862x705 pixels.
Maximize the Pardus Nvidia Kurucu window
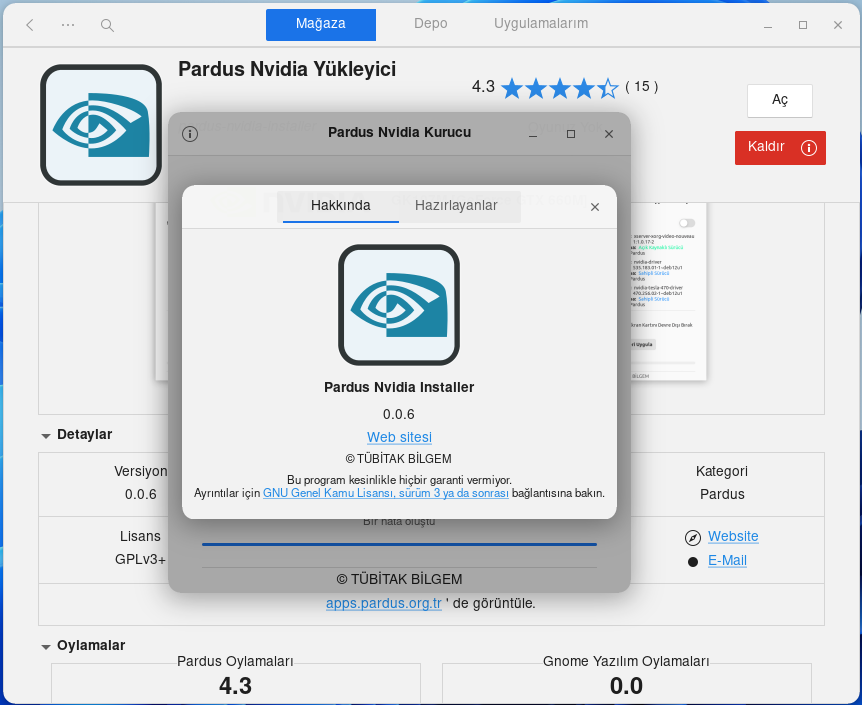coord(571,134)
